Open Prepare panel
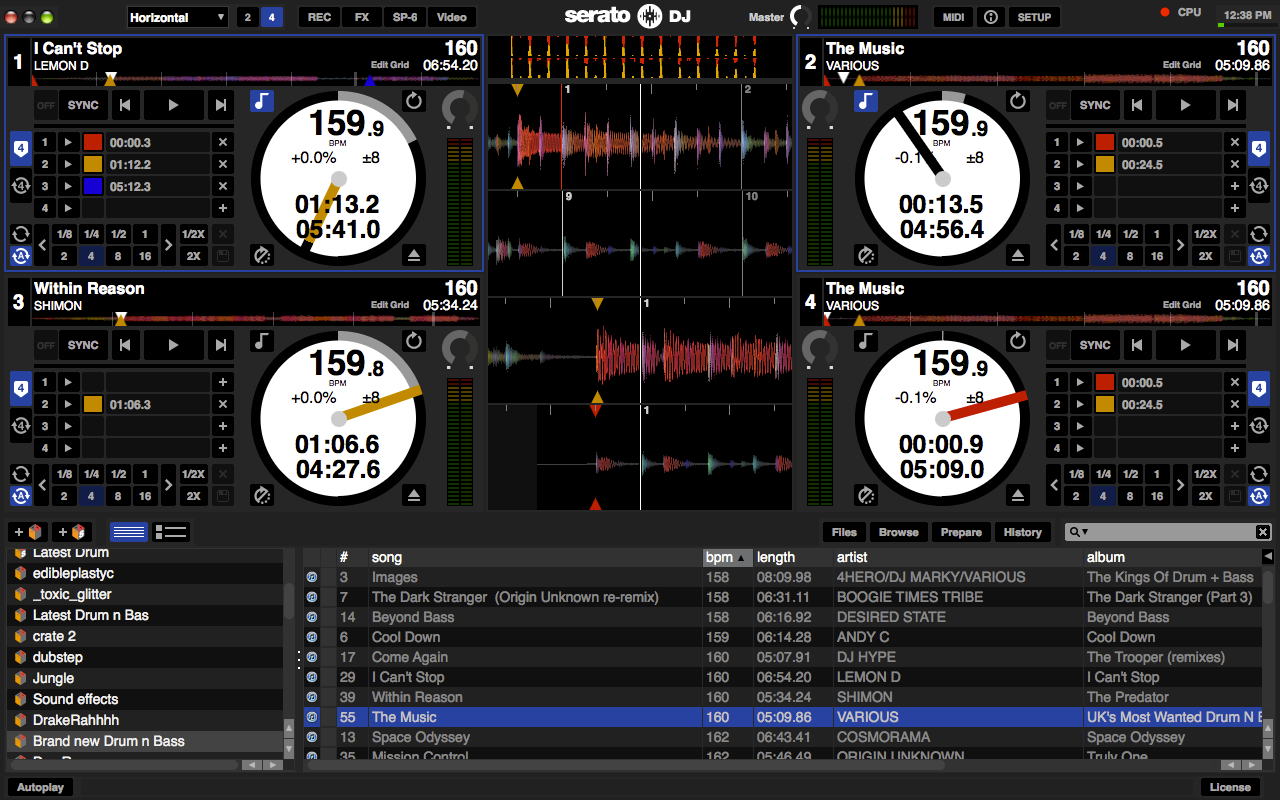This screenshot has height=800, width=1280. point(961,532)
